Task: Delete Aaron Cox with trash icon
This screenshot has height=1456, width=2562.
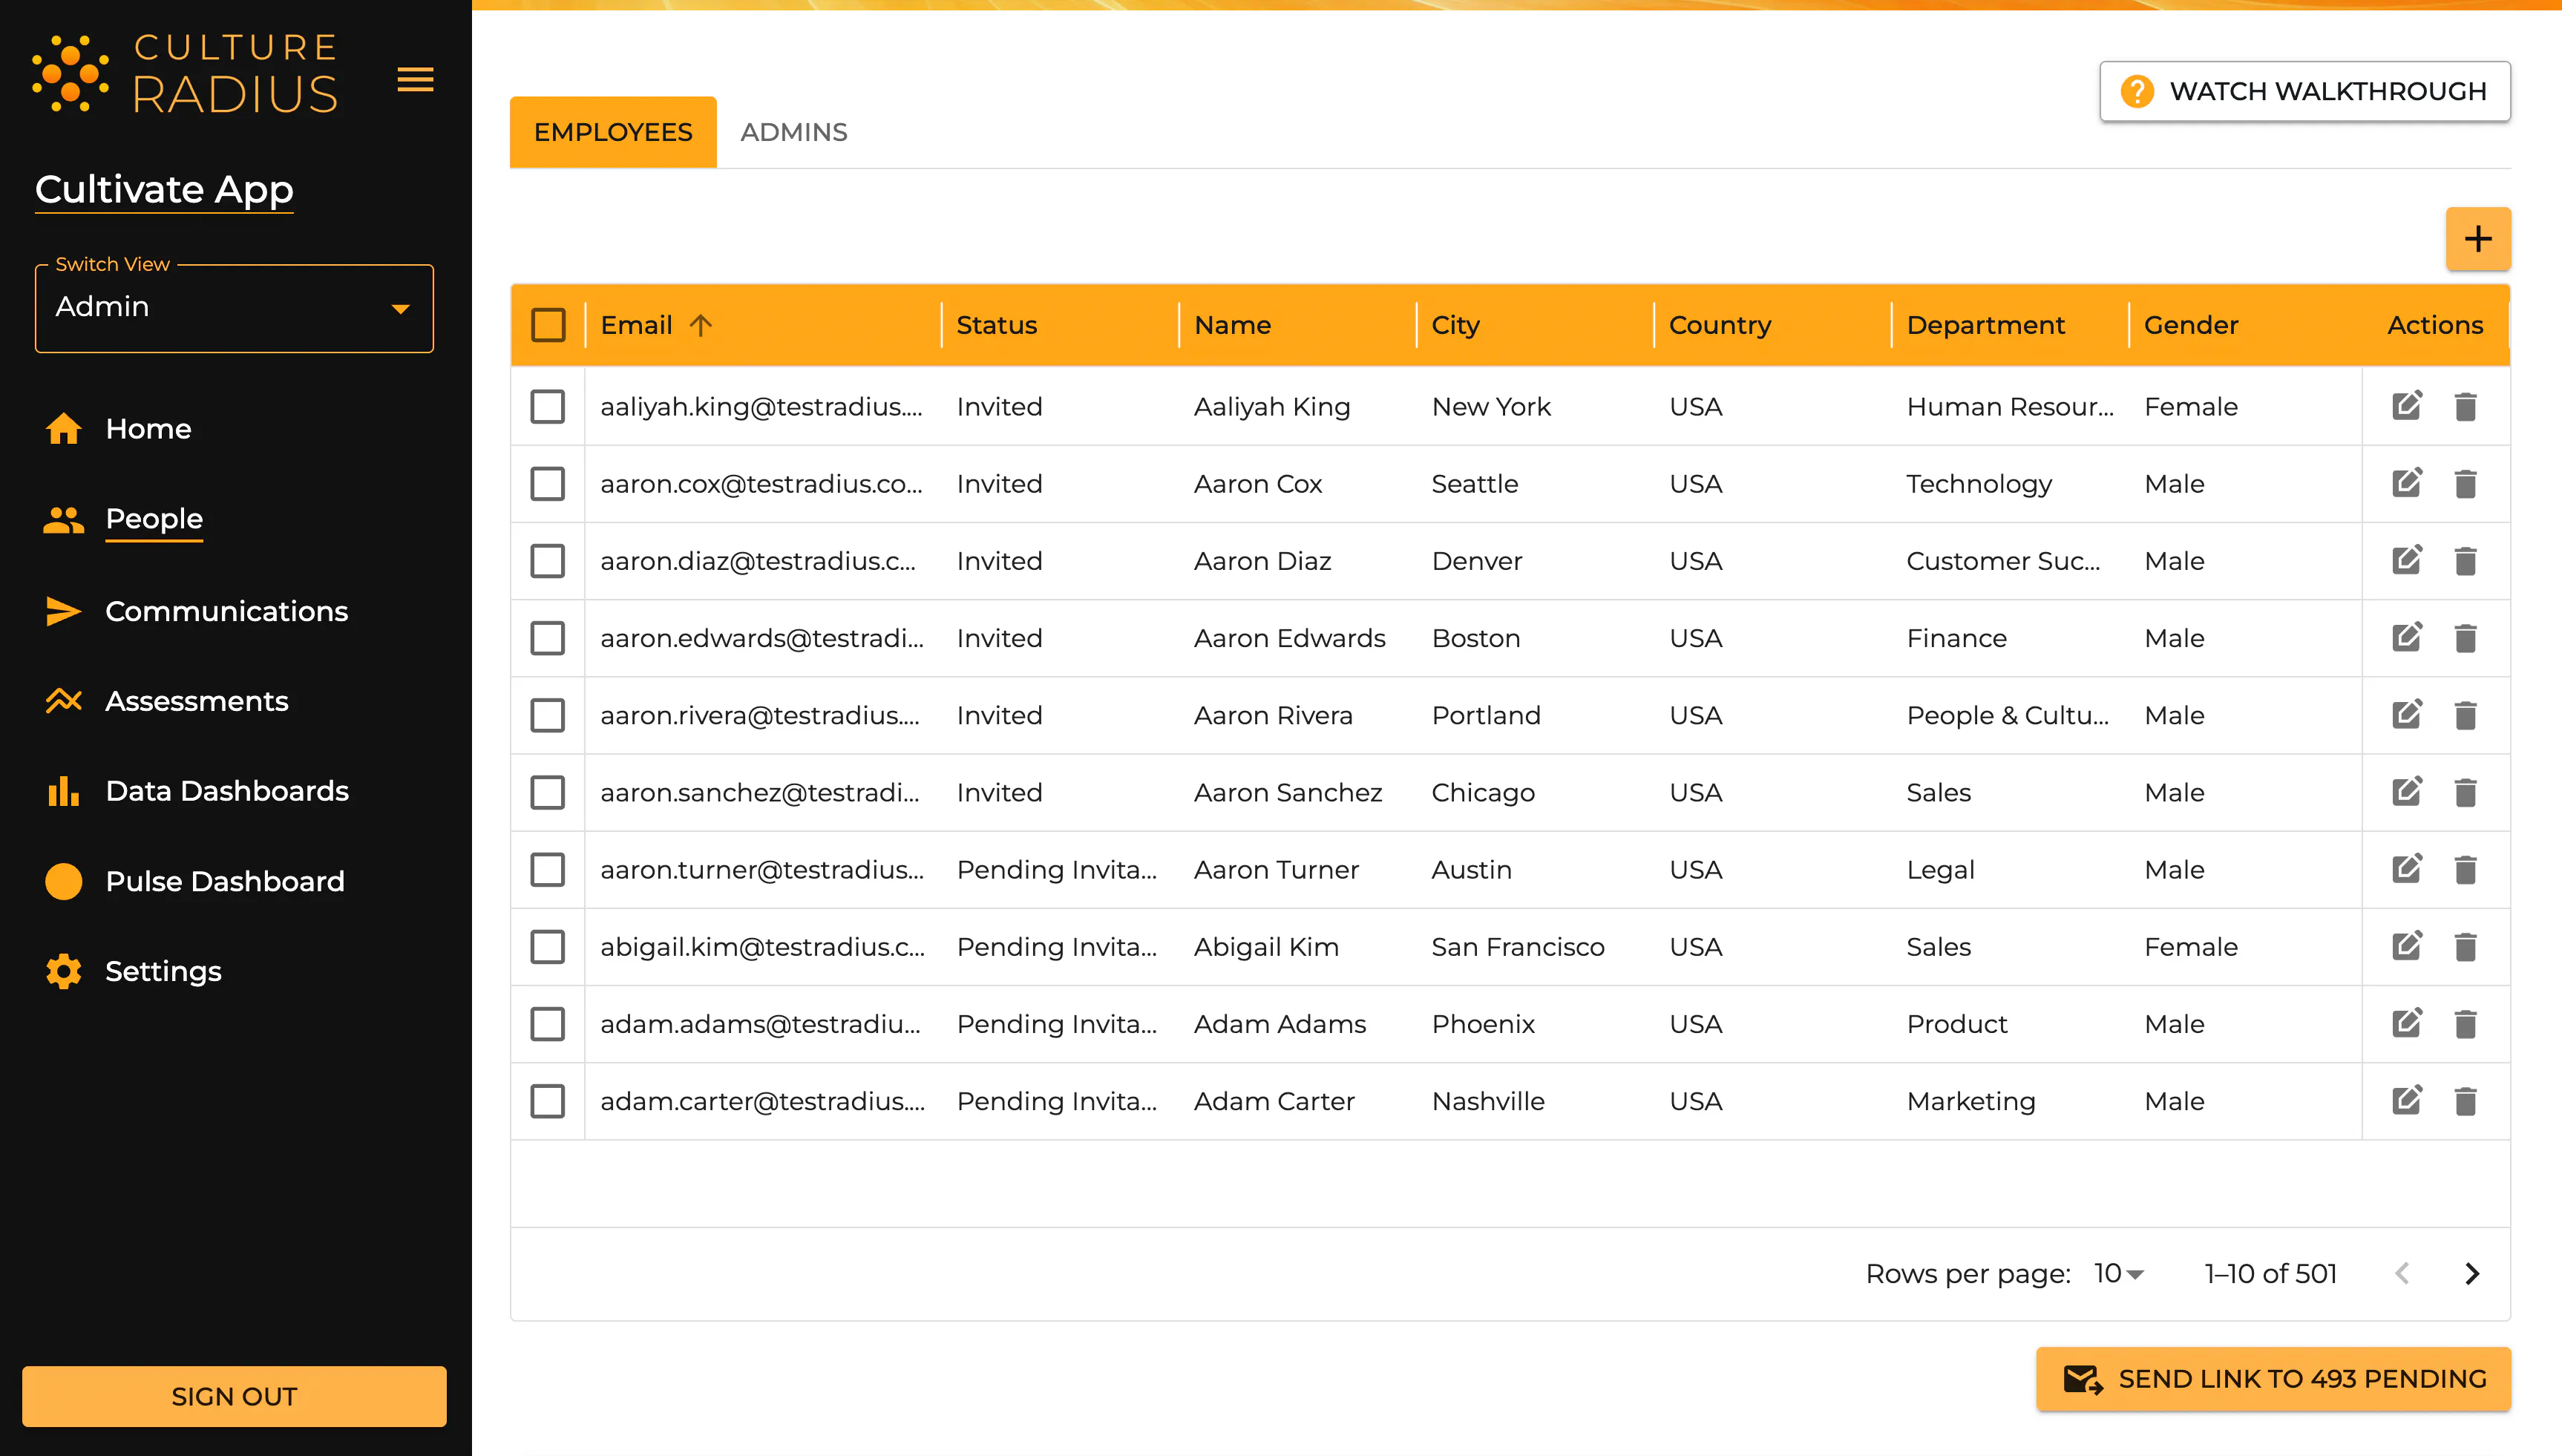Action: (2465, 484)
